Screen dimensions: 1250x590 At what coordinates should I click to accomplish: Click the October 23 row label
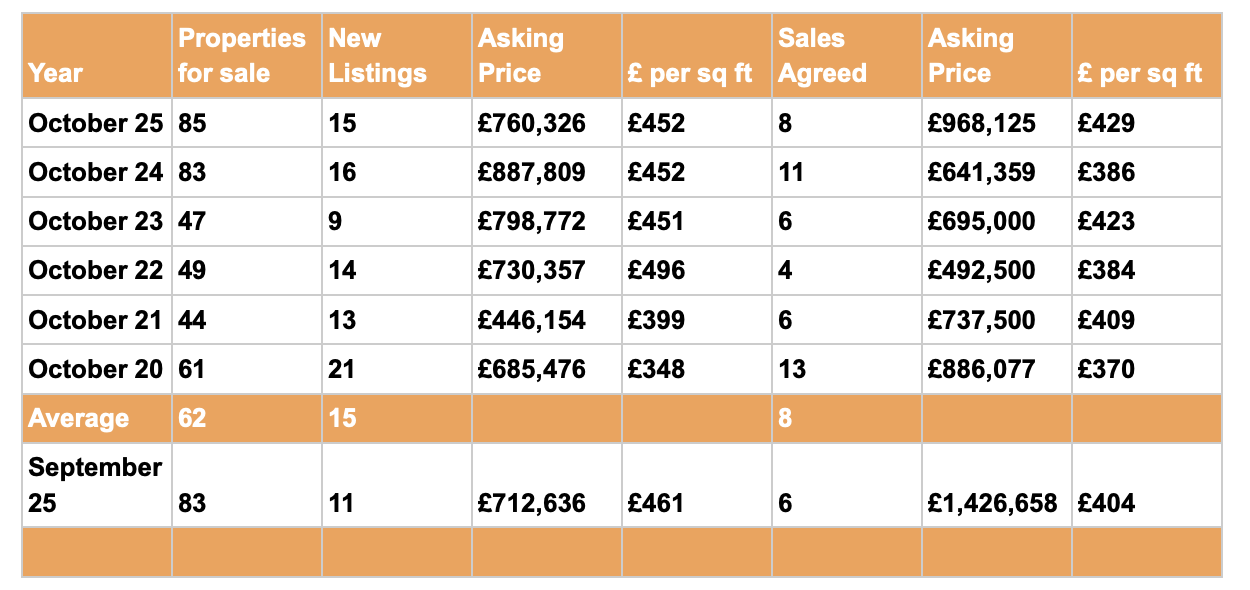pyautogui.click(x=96, y=221)
